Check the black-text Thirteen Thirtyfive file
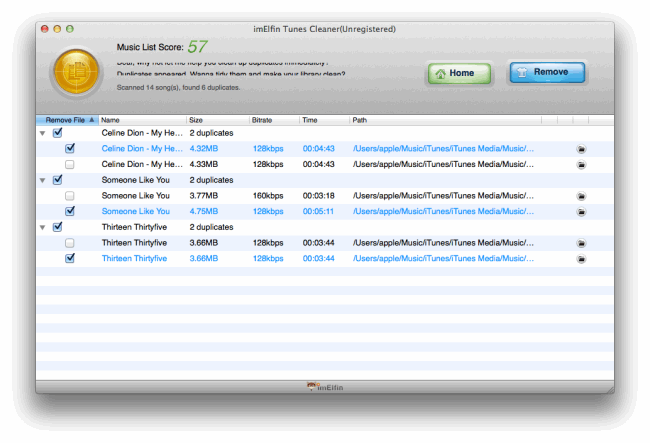The height and width of the screenshot is (443, 650). [x=70, y=243]
